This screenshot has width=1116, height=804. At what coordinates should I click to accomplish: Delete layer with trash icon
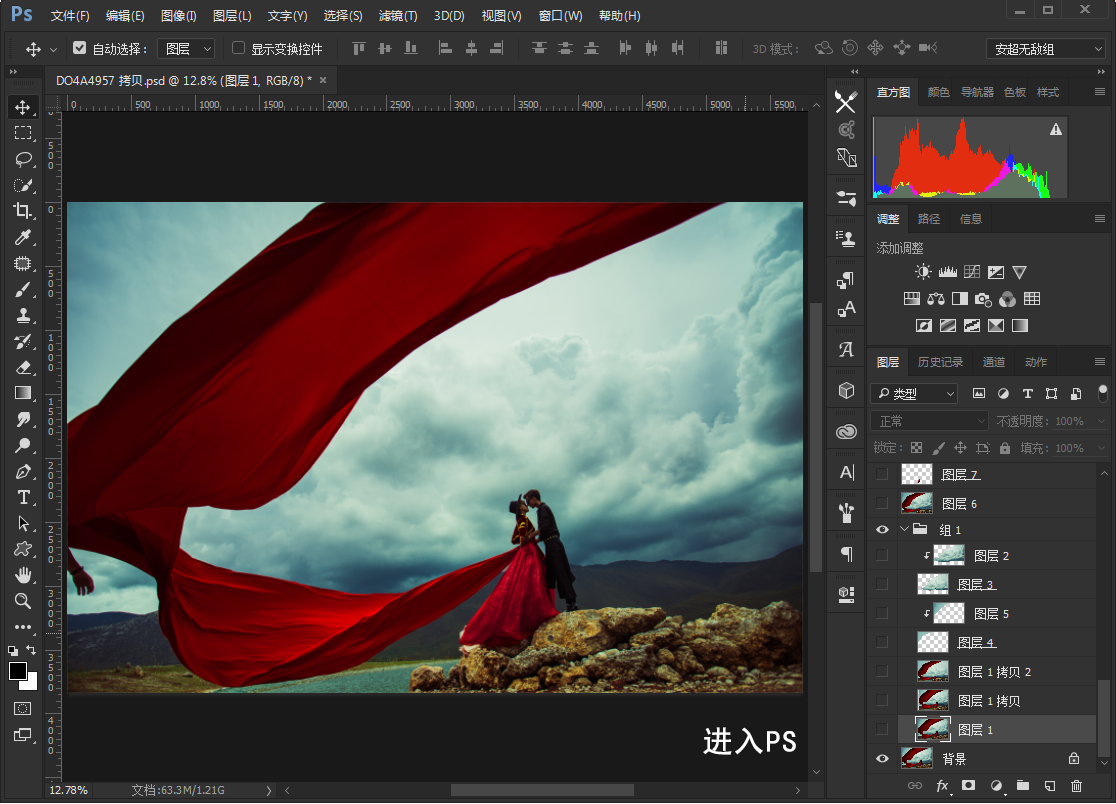[x=1076, y=786]
